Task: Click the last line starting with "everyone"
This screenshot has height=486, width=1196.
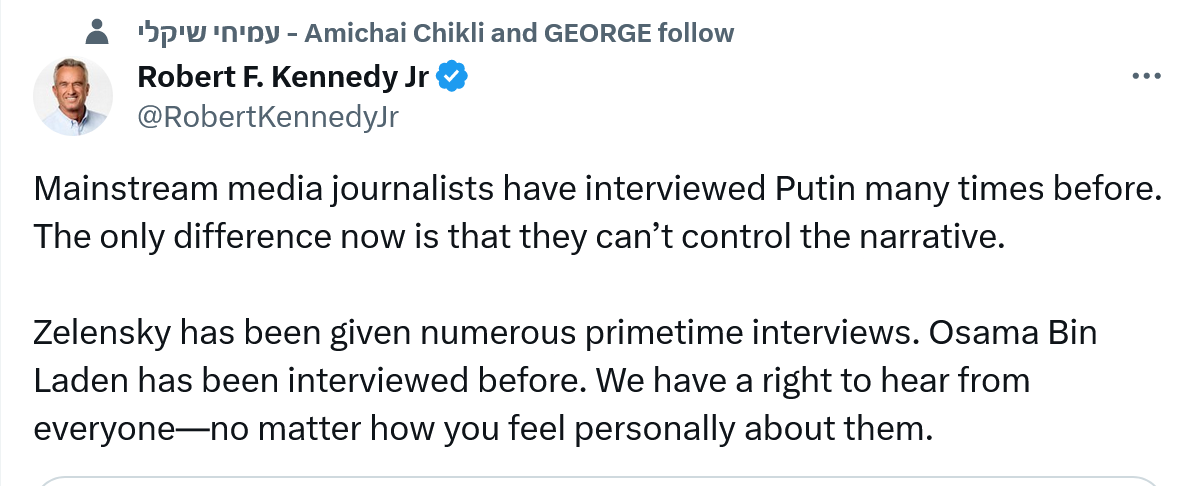Action: [482, 429]
